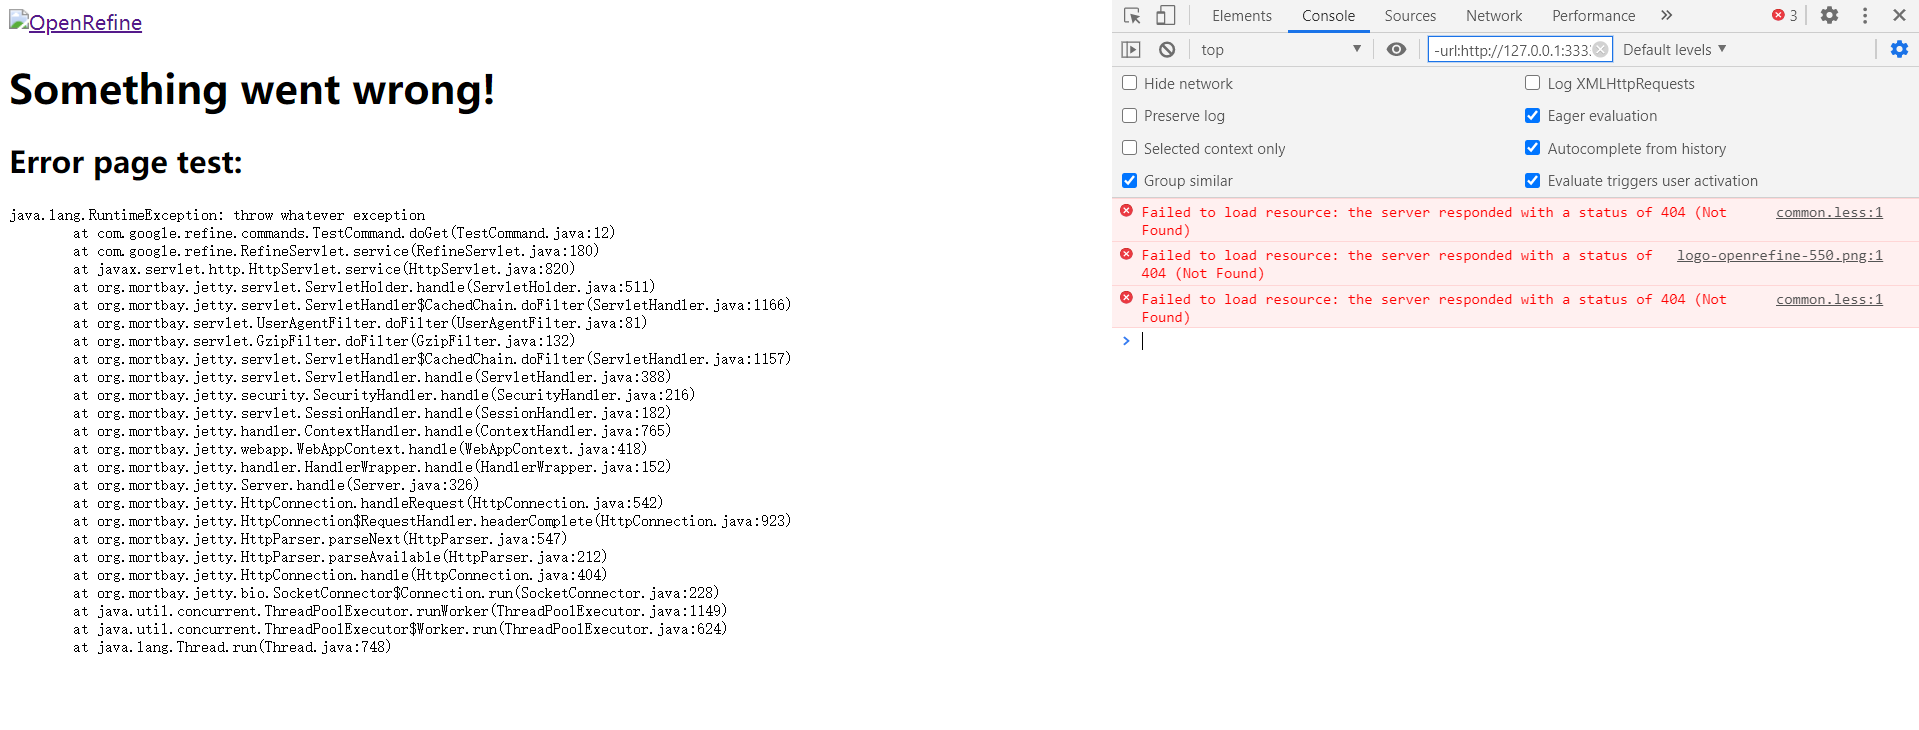Click the 'Something went wrong!' heading
Screen dimensions: 1919x730
[x=252, y=90]
